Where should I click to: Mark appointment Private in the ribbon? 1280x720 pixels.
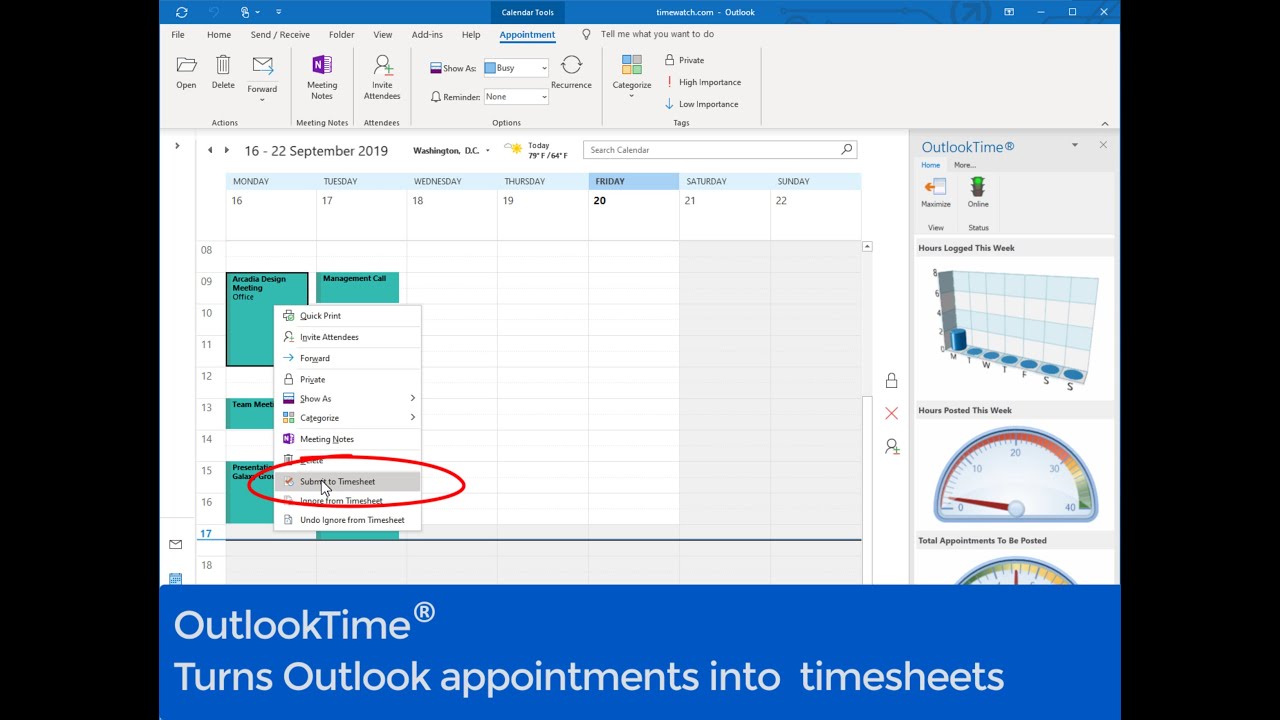[684, 60]
